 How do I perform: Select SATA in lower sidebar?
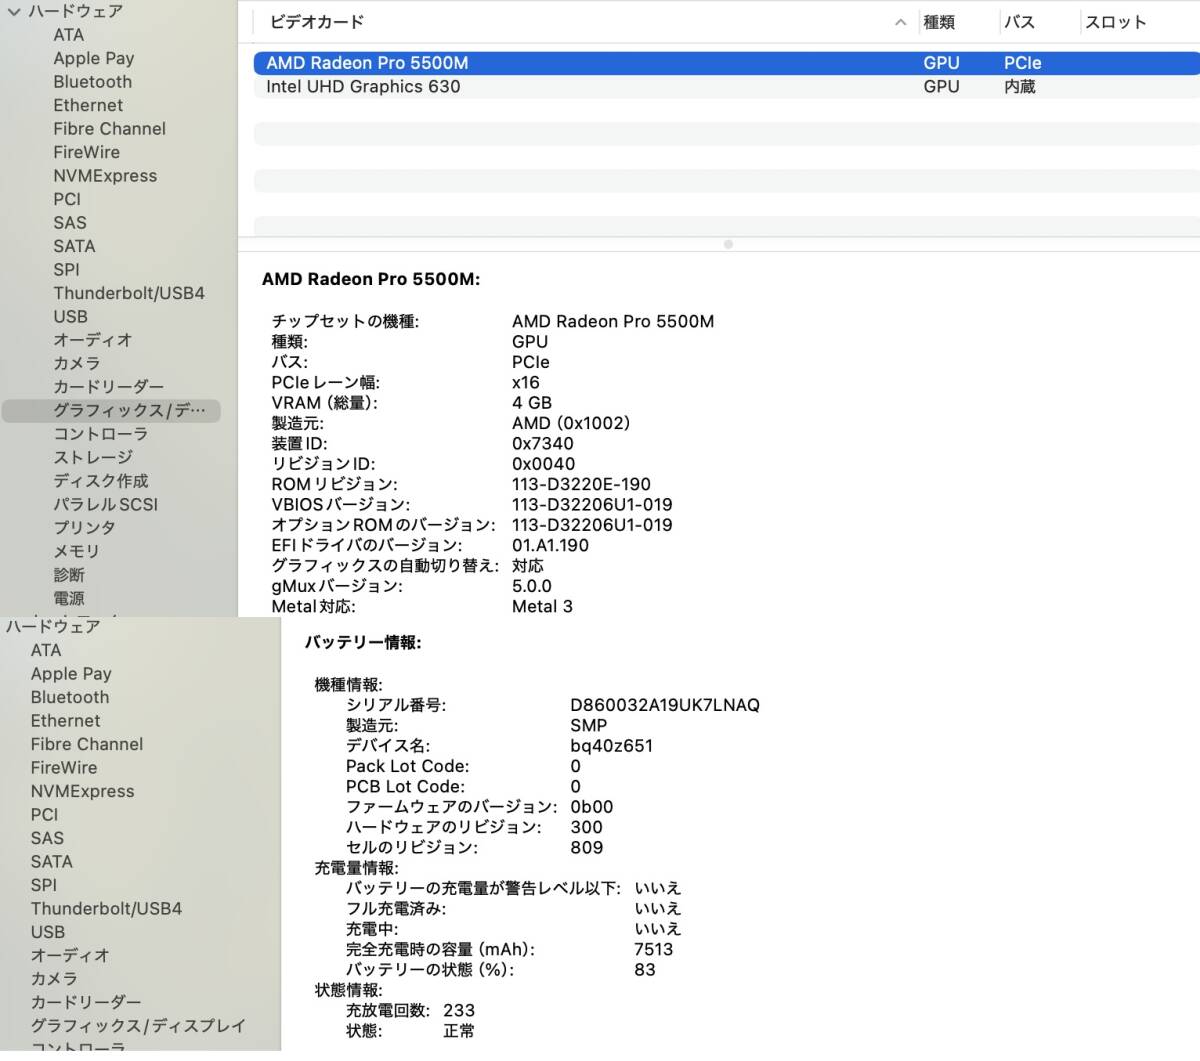pos(52,862)
